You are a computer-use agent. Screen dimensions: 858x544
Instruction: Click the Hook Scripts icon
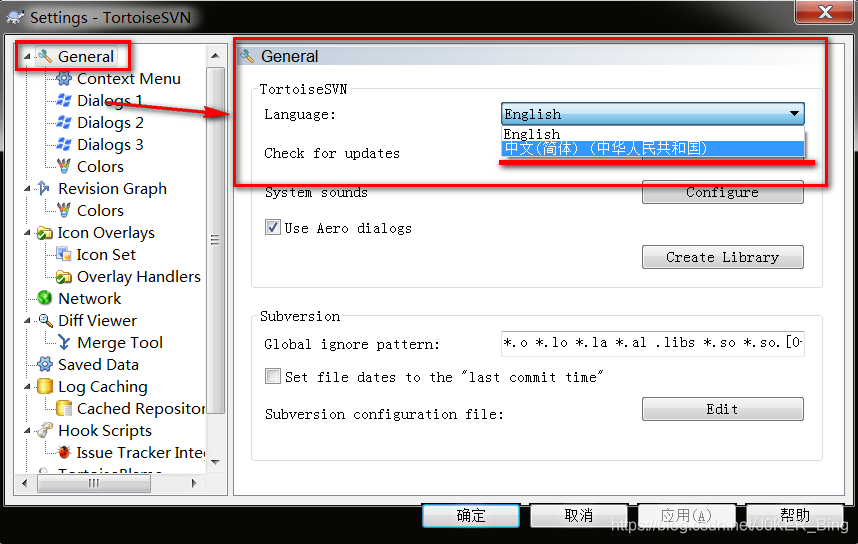coord(45,431)
